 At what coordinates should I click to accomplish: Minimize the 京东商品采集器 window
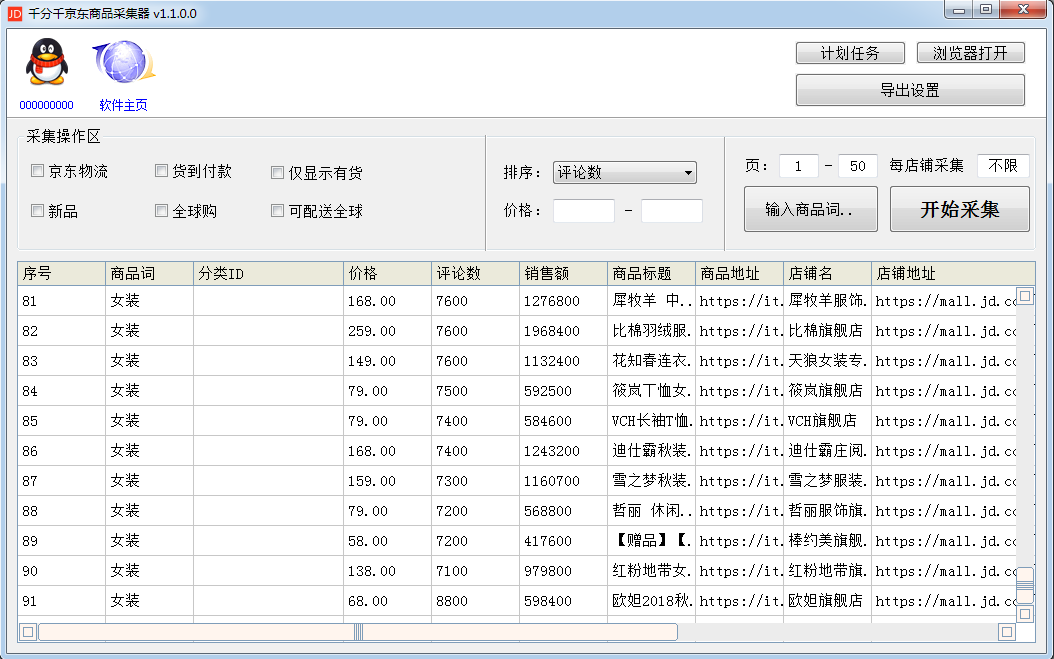click(959, 10)
